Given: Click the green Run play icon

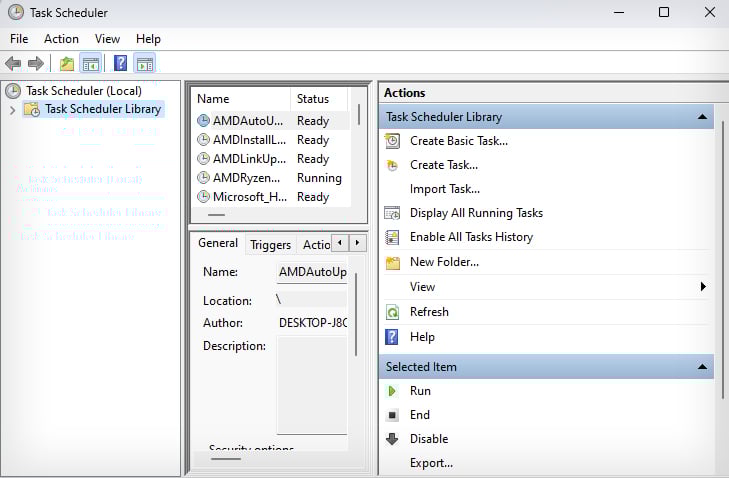Looking at the screenshot, I should coord(392,391).
